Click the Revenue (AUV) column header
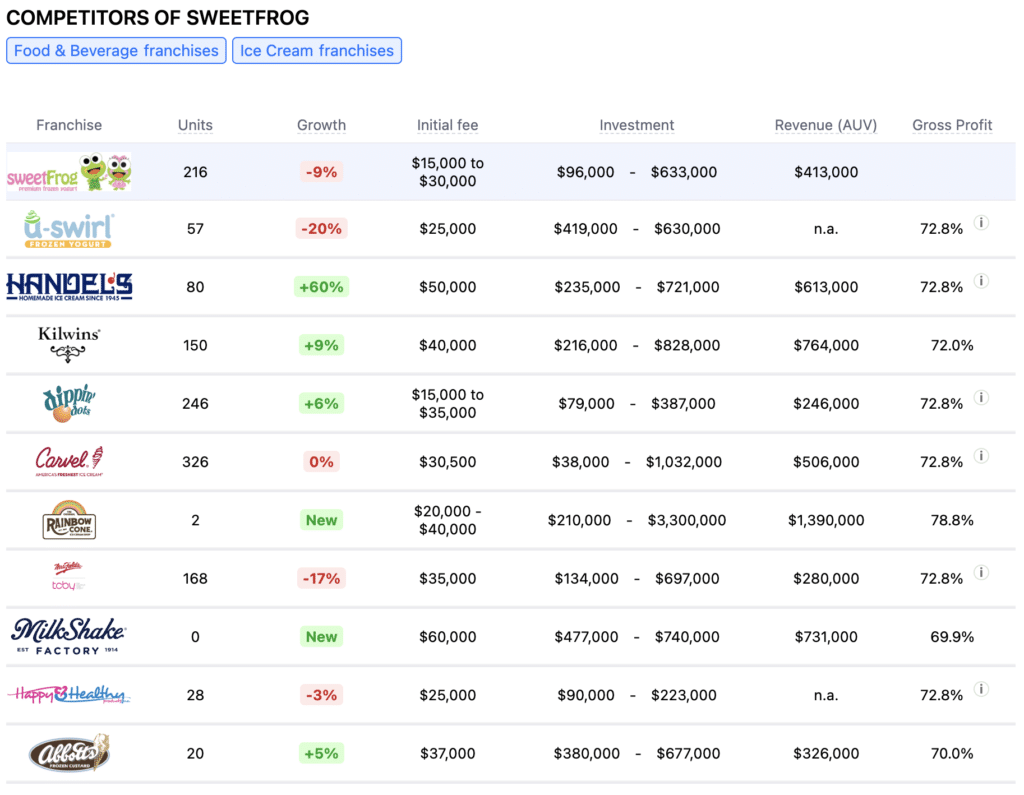Screen dimensions: 1024x795 [x=825, y=125]
